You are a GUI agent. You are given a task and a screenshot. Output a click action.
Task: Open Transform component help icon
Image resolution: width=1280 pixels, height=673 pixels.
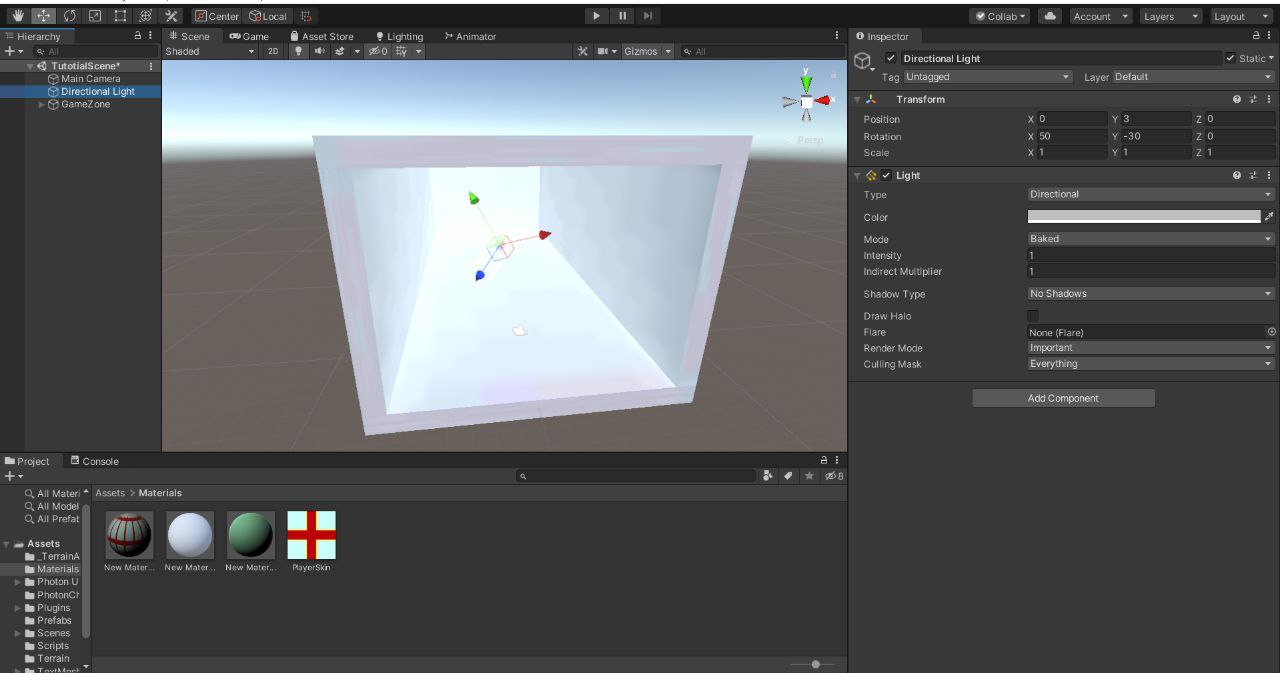pos(1237,99)
